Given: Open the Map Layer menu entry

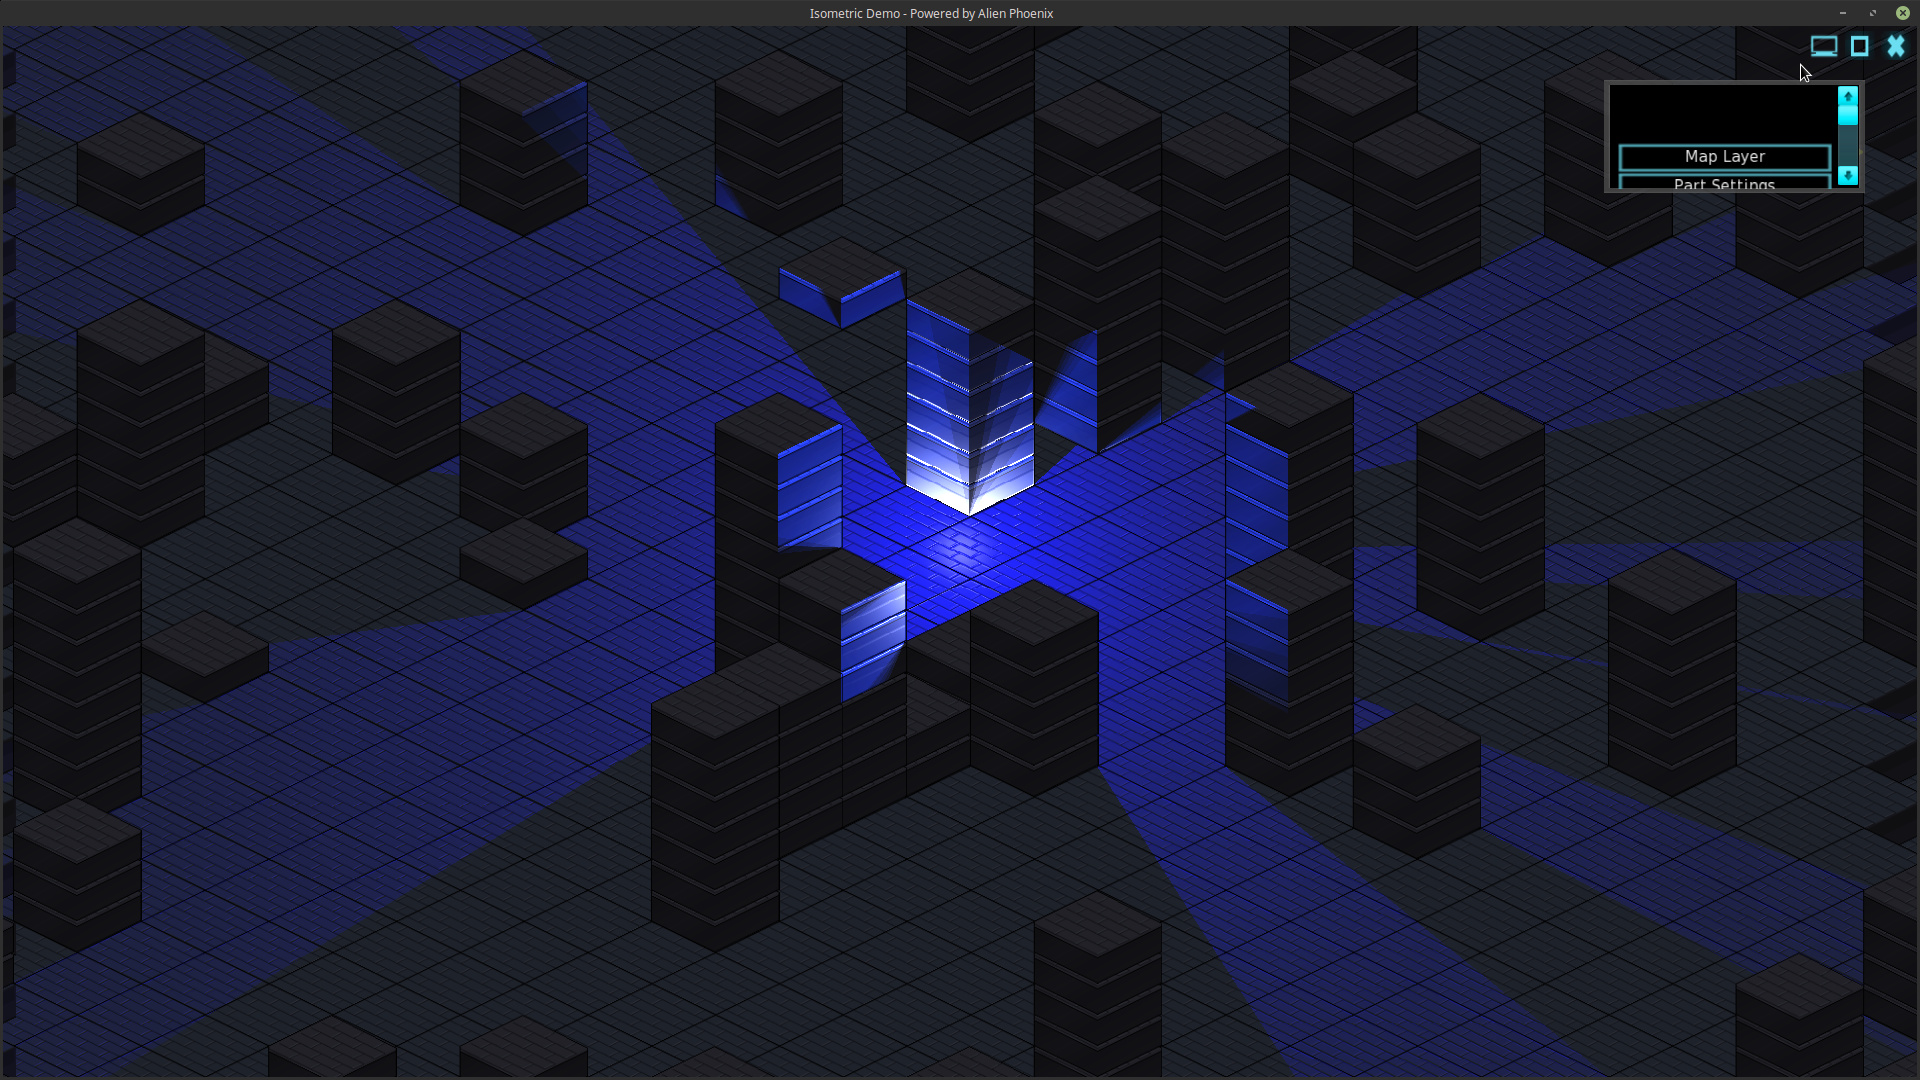Looking at the screenshot, I should point(1724,157).
